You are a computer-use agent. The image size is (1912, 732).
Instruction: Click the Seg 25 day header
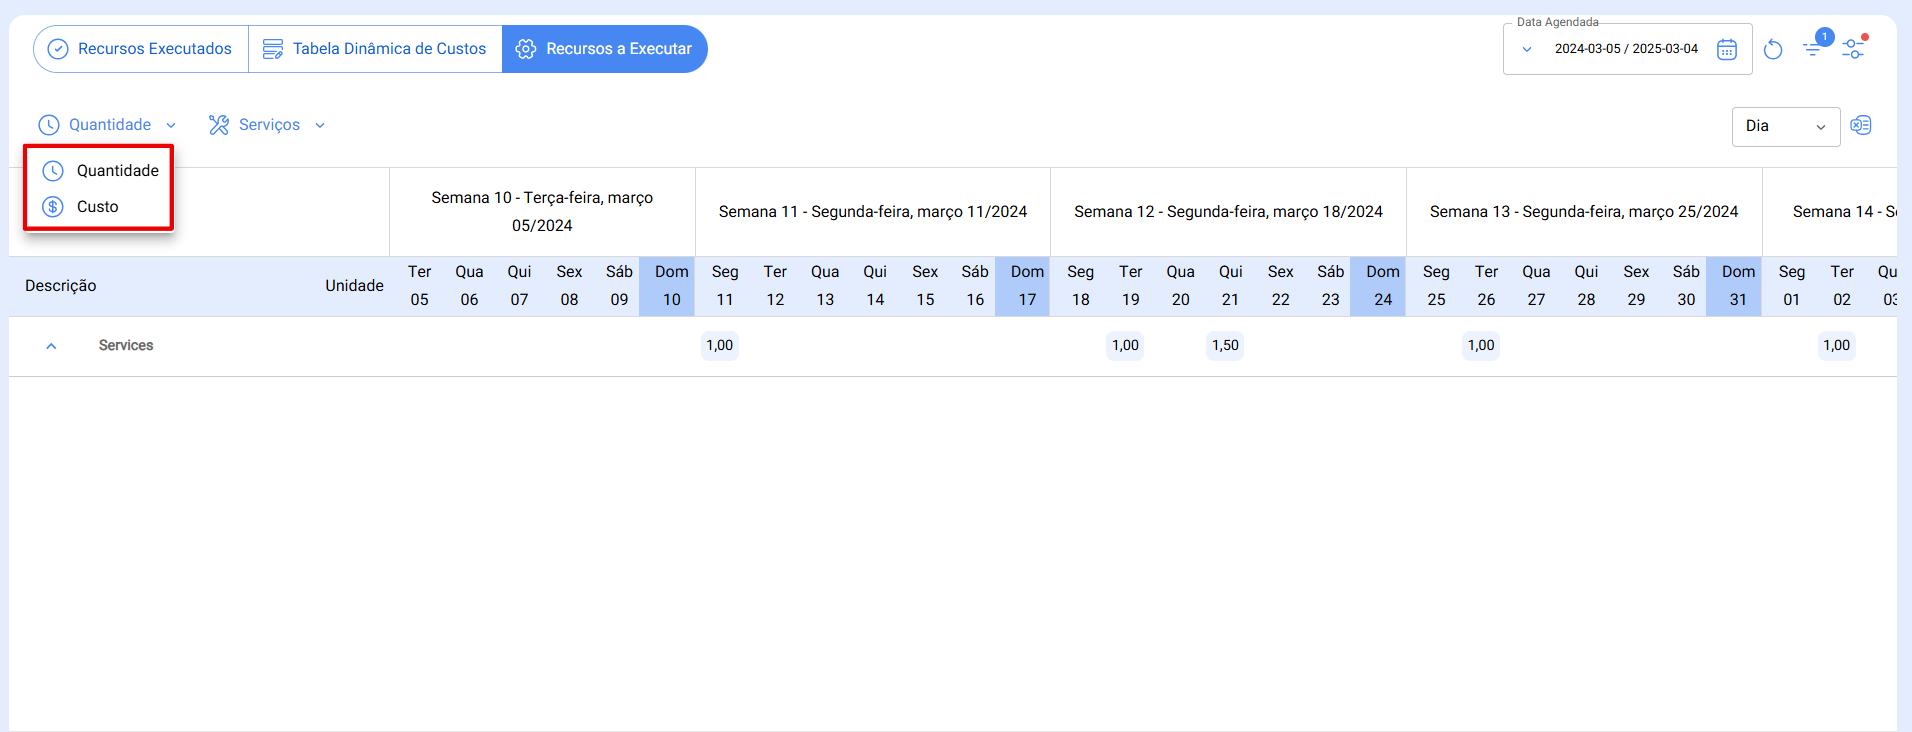point(1436,286)
